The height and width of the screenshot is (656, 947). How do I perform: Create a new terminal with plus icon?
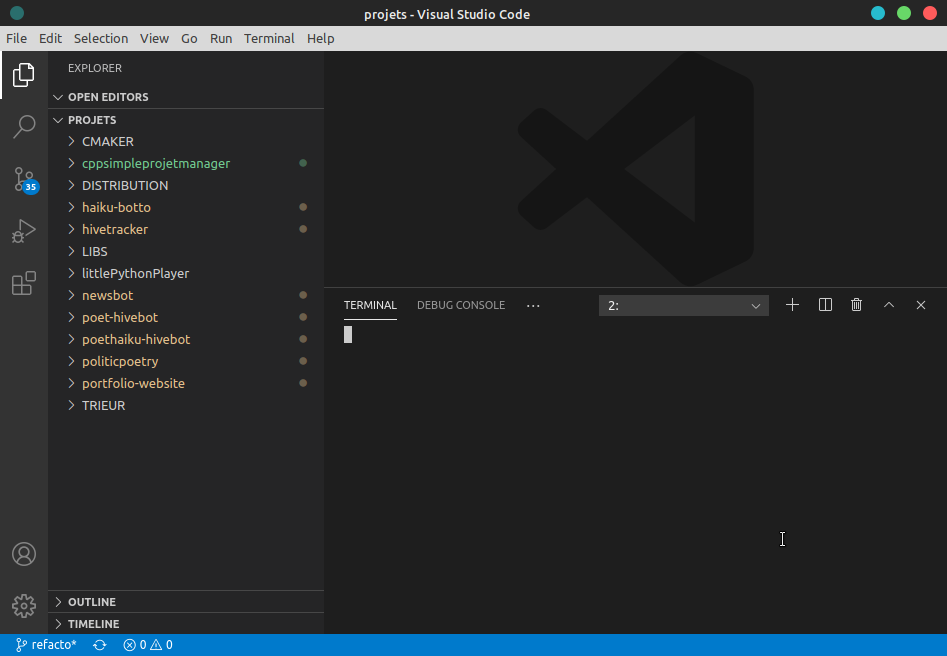pos(792,305)
